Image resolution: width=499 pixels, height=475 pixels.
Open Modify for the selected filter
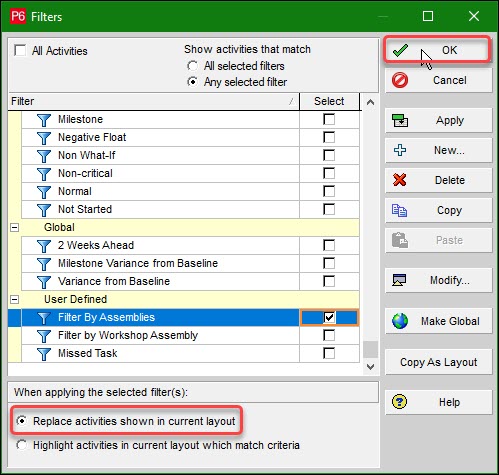pyautogui.click(x=439, y=280)
